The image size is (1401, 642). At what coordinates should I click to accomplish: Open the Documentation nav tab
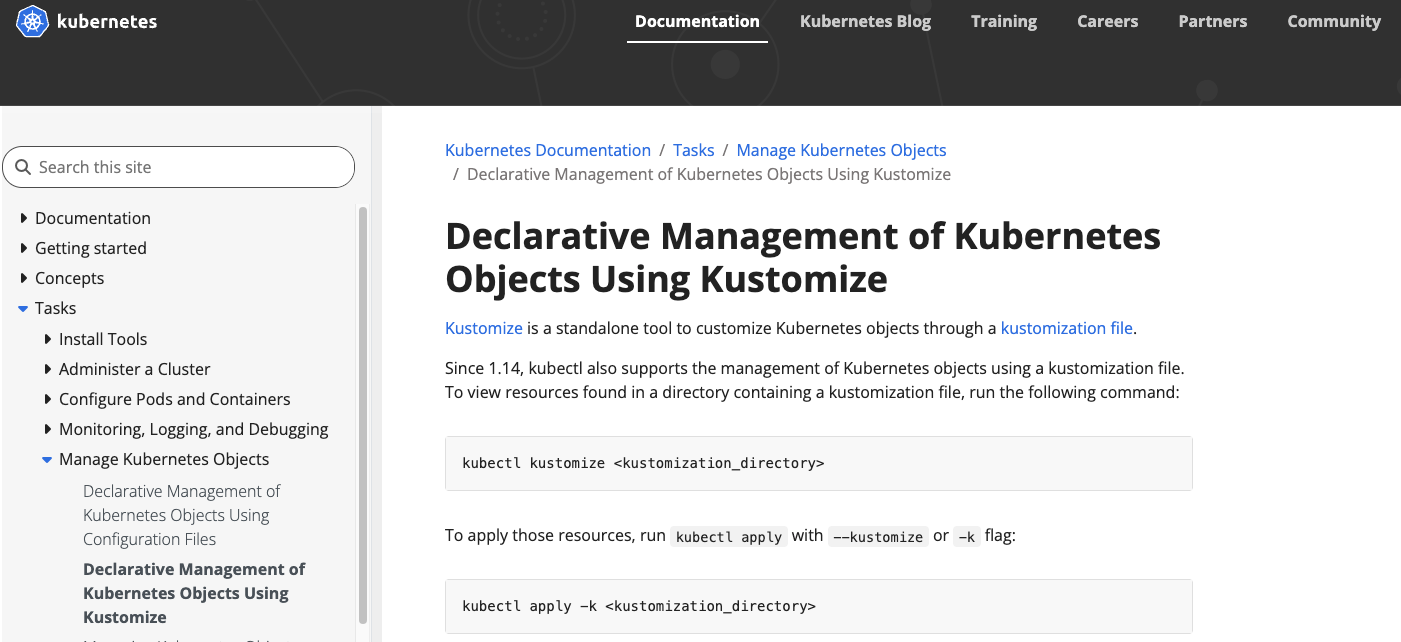(697, 21)
